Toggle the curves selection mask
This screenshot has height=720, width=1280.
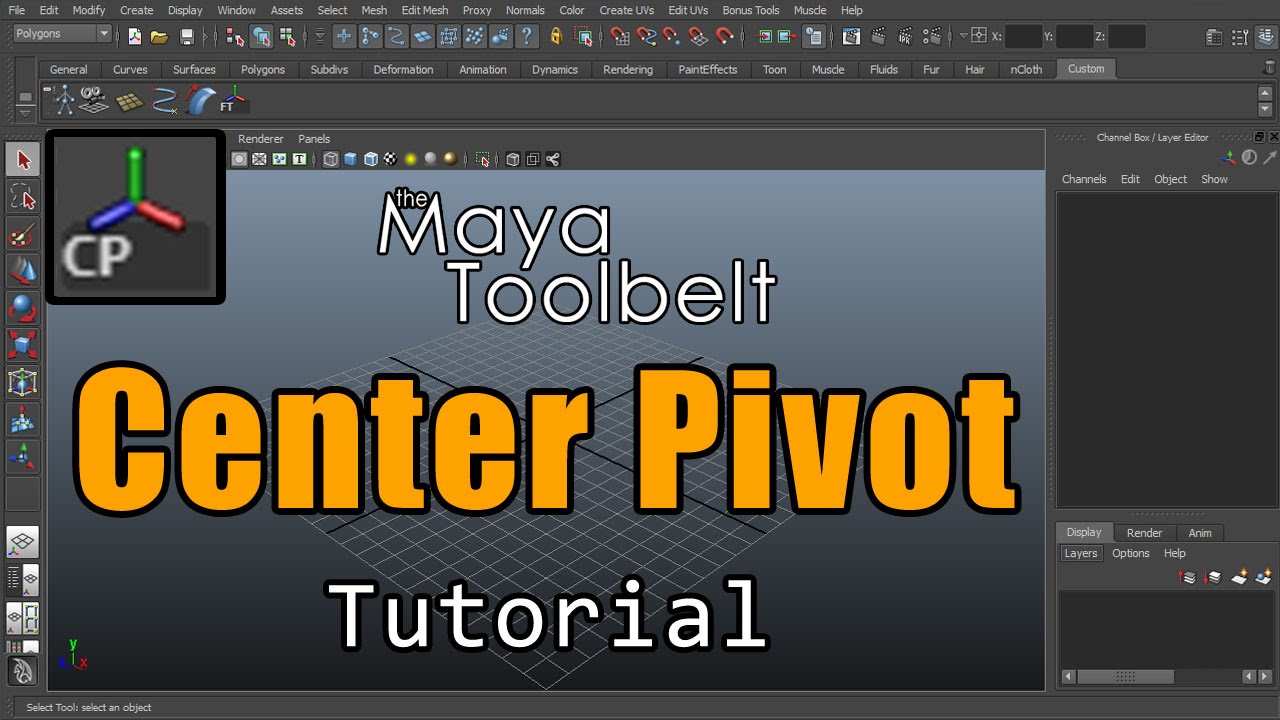tap(396, 36)
